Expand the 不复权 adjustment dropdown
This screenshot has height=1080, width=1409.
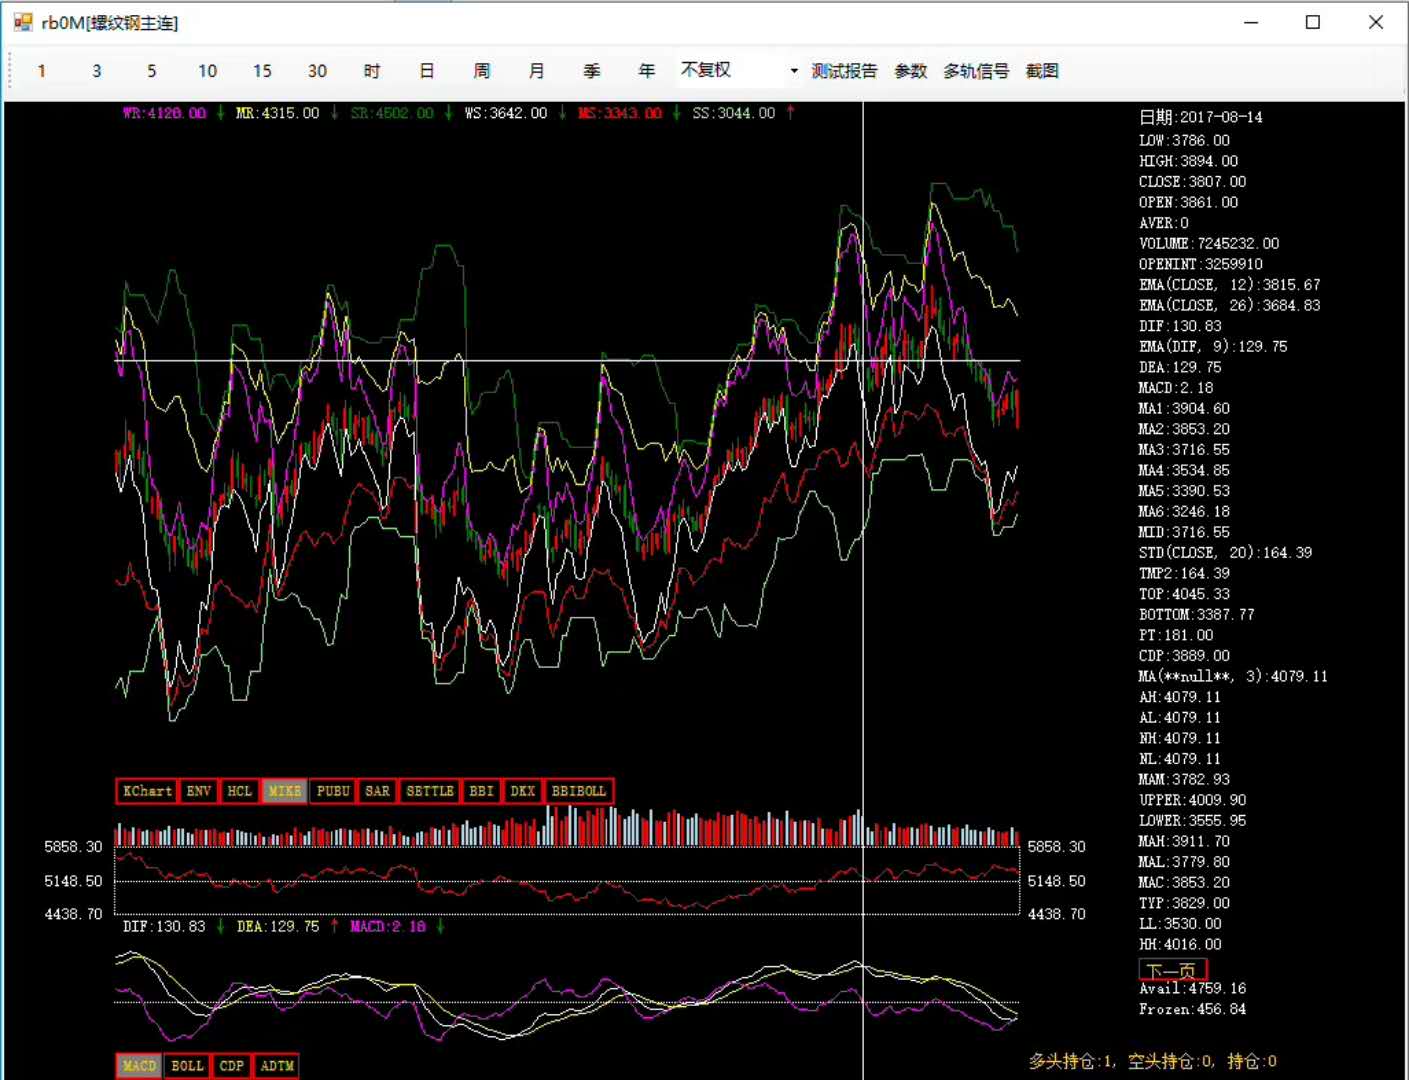click(793, 71)
